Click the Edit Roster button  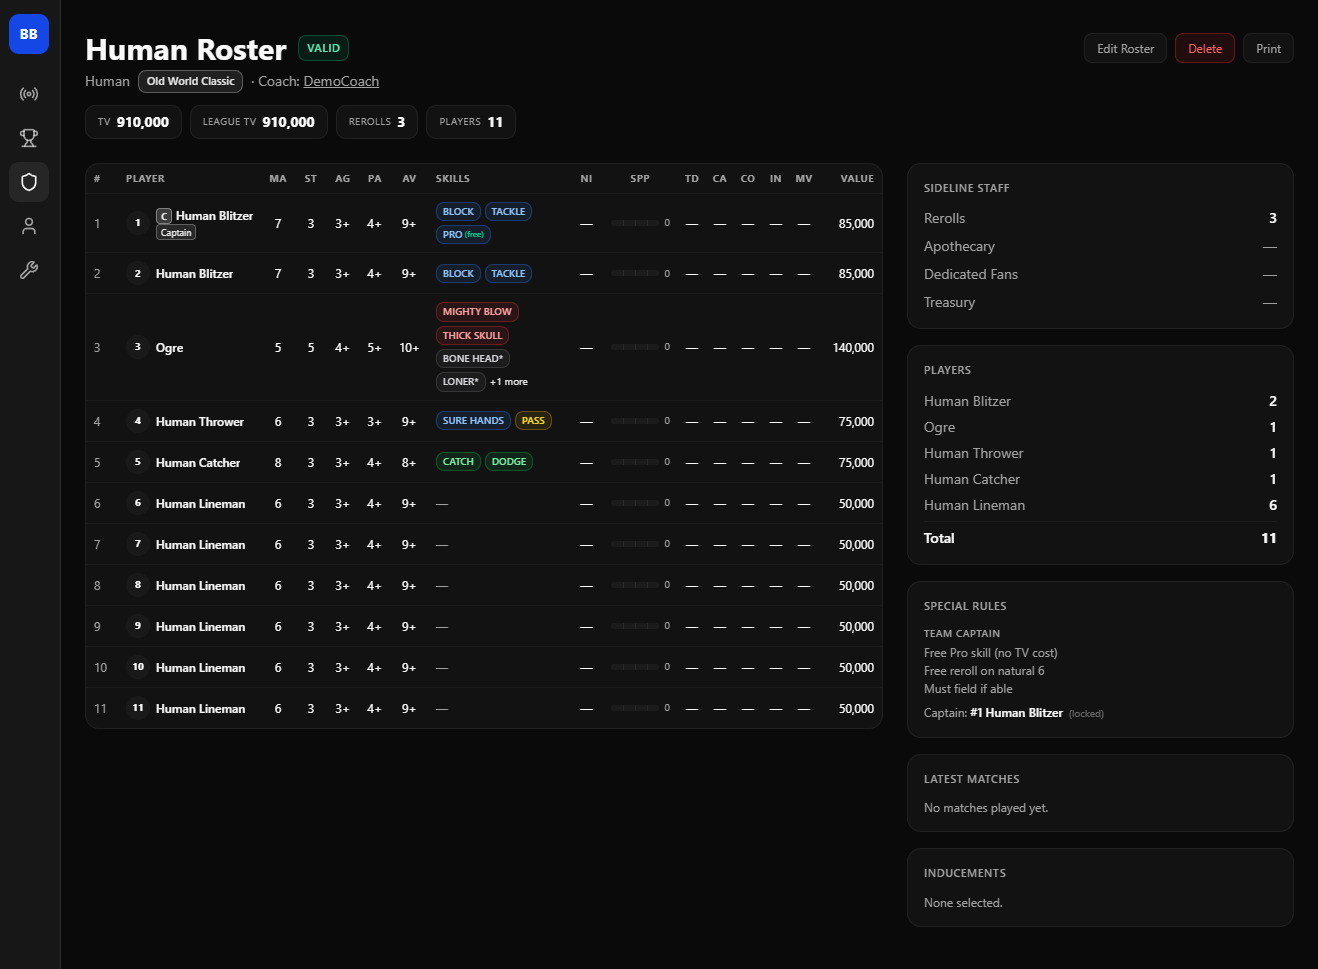(1125, 49)
